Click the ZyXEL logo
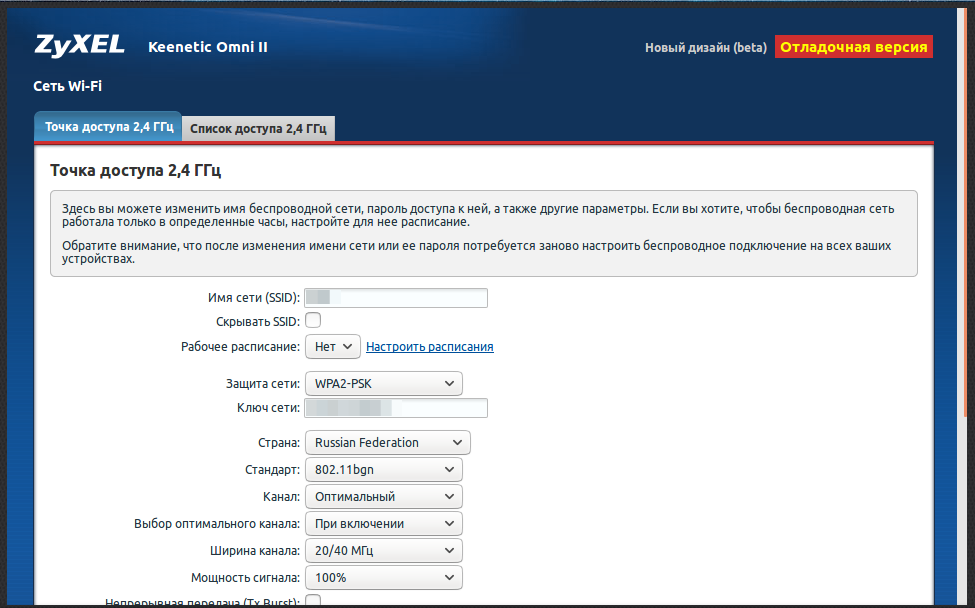975x608 pixels. click(x=80, y=45)
